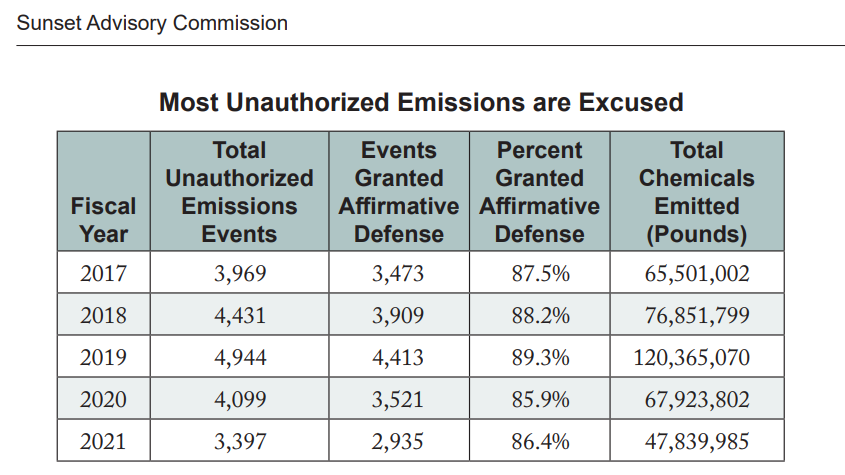Select the 76,851,799 chemicals emitted cell

tap(696, 315)
